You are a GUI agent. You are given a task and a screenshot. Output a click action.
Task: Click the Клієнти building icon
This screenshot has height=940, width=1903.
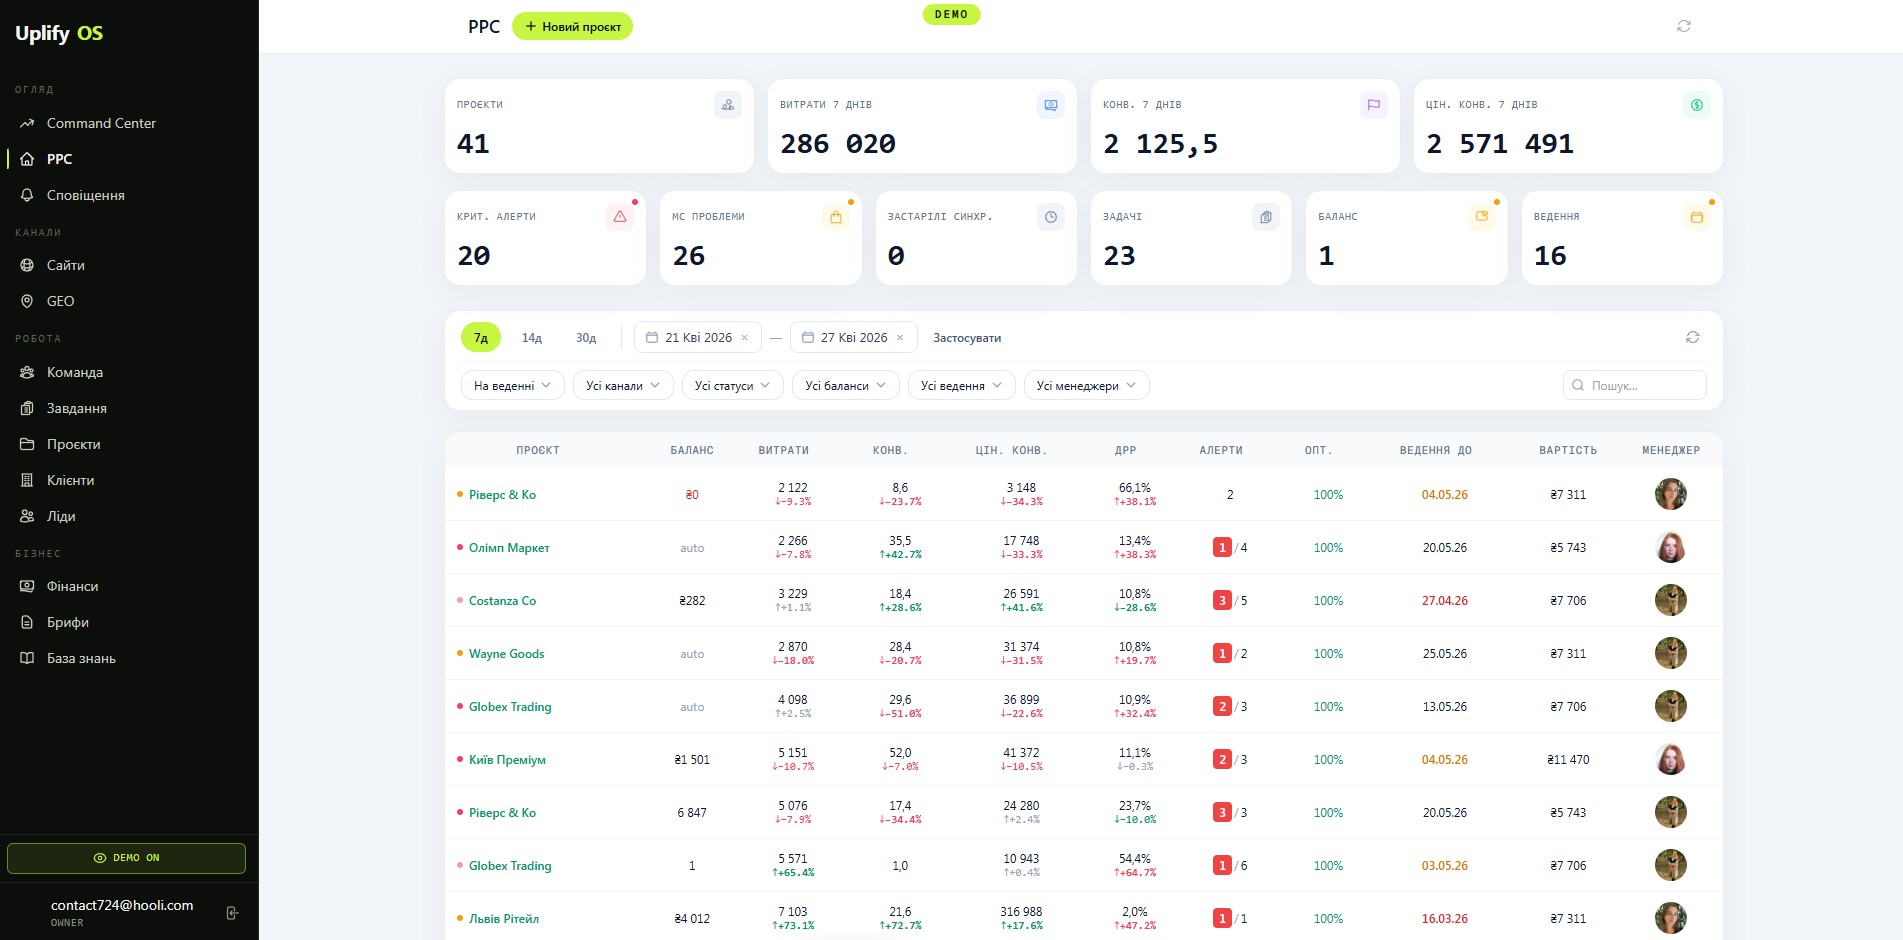coord(27,480)
